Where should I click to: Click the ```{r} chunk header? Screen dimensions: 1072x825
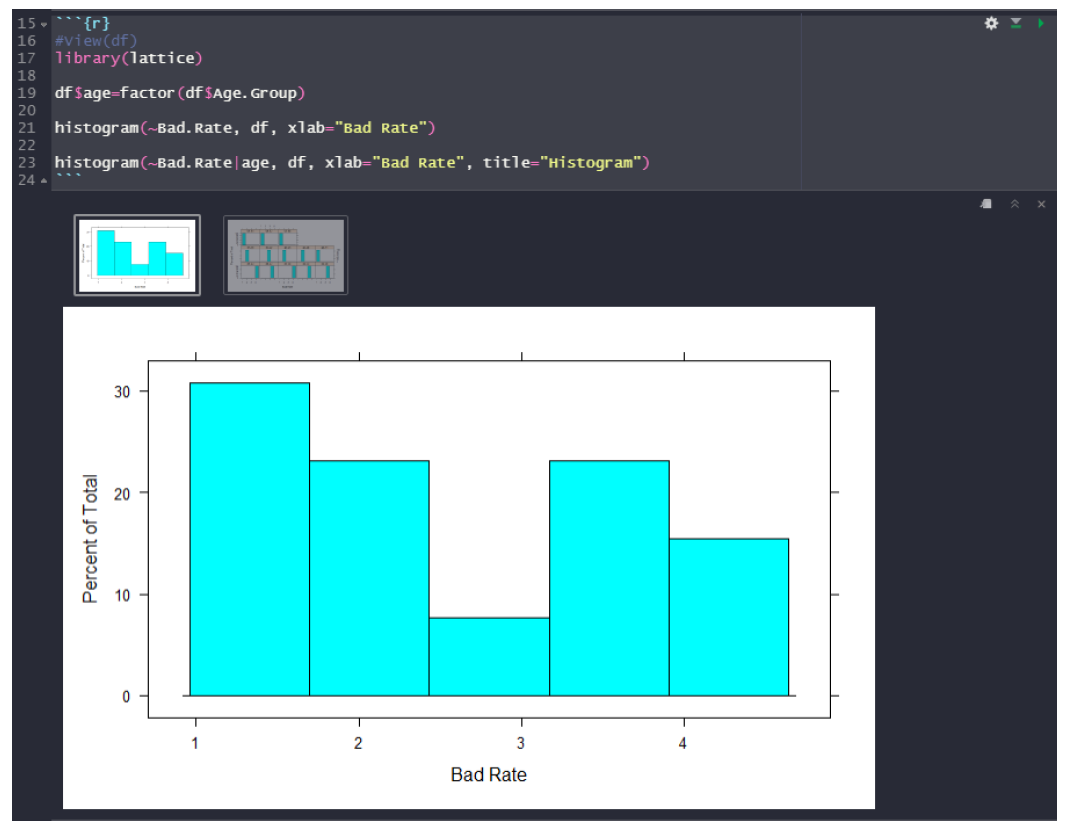pos(82,23)
